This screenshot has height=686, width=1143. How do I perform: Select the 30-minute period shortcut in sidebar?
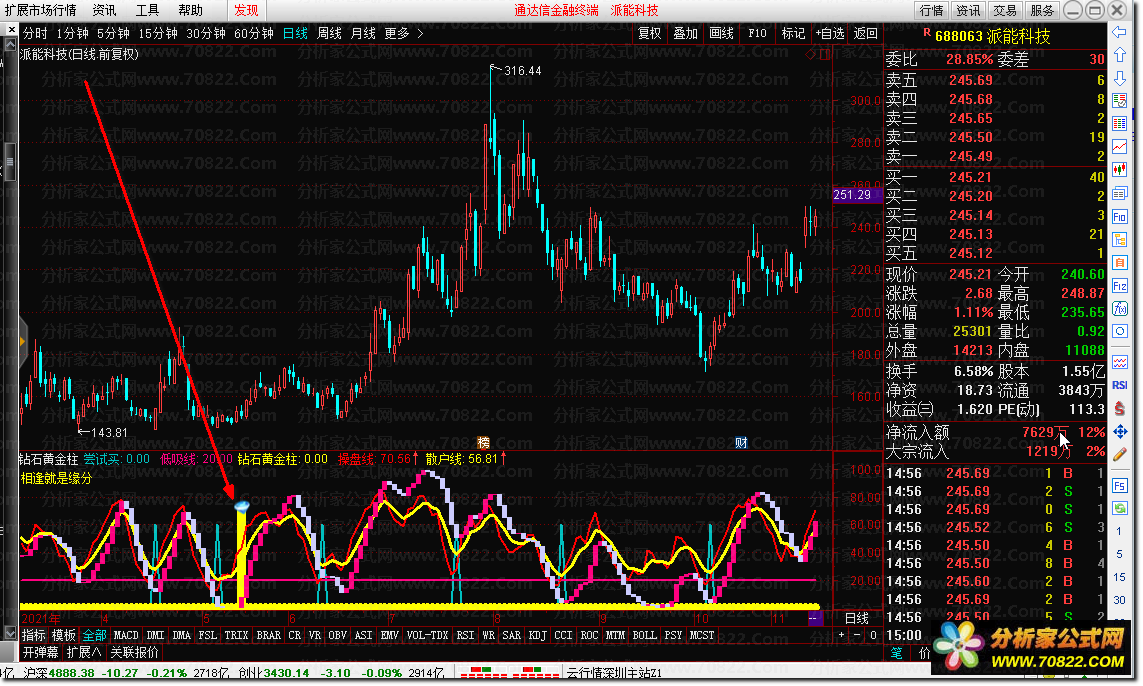1120,599
